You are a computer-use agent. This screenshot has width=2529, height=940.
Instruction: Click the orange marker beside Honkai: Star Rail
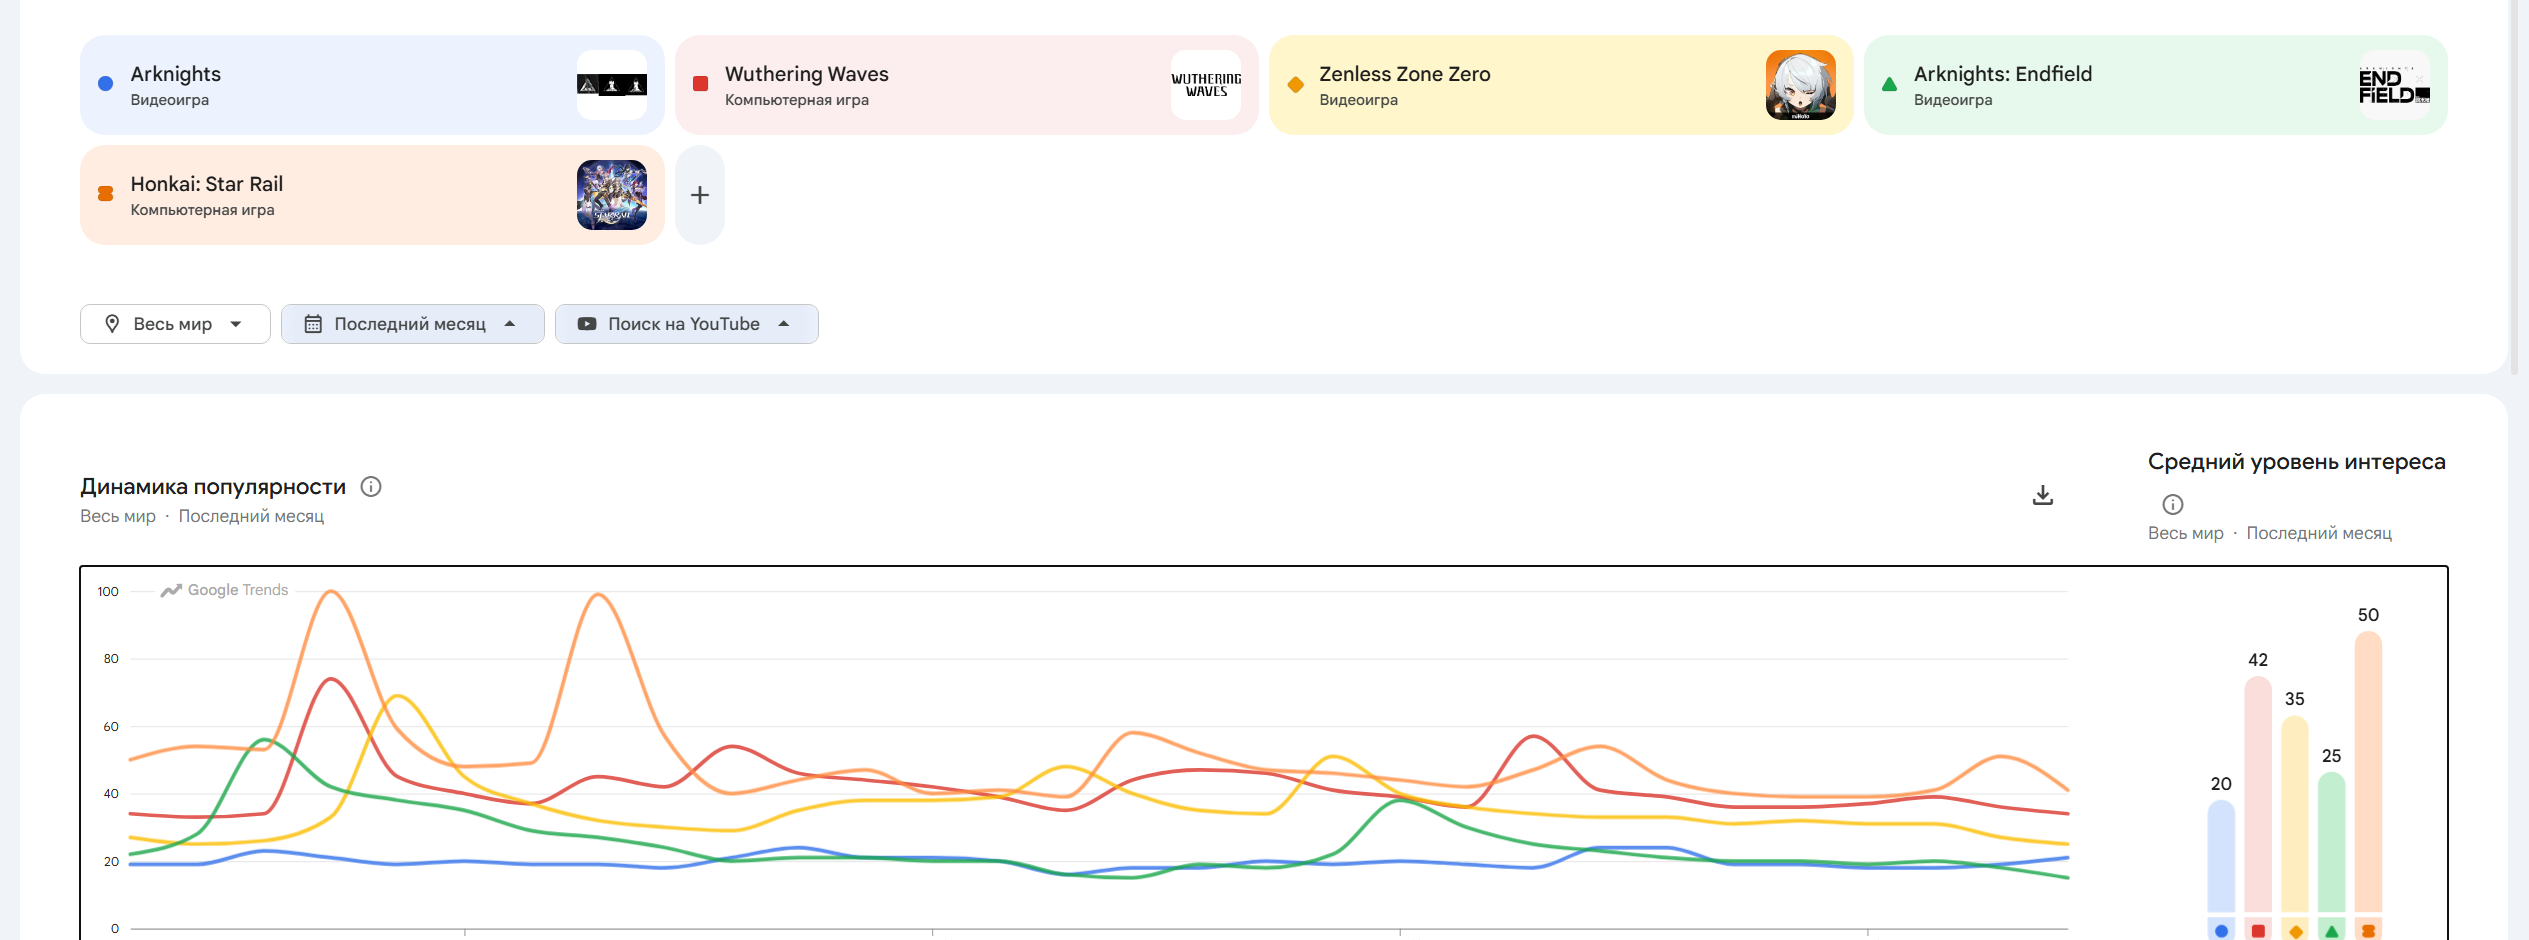(x=105, y=194)
